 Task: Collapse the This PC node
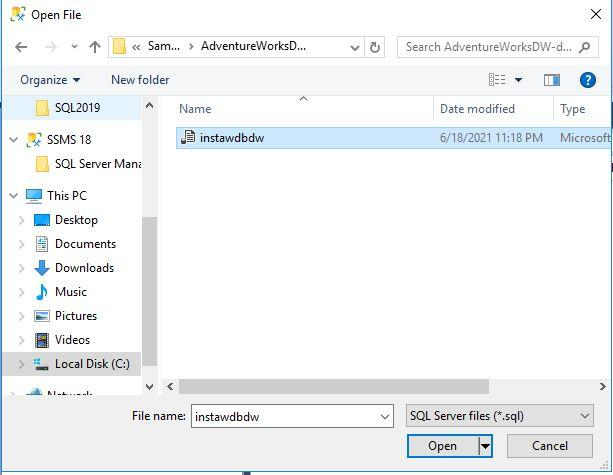[14, 195]
